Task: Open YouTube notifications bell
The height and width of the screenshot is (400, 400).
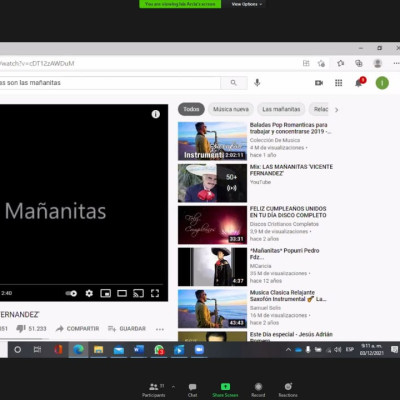Action: [x=359, y=82]
